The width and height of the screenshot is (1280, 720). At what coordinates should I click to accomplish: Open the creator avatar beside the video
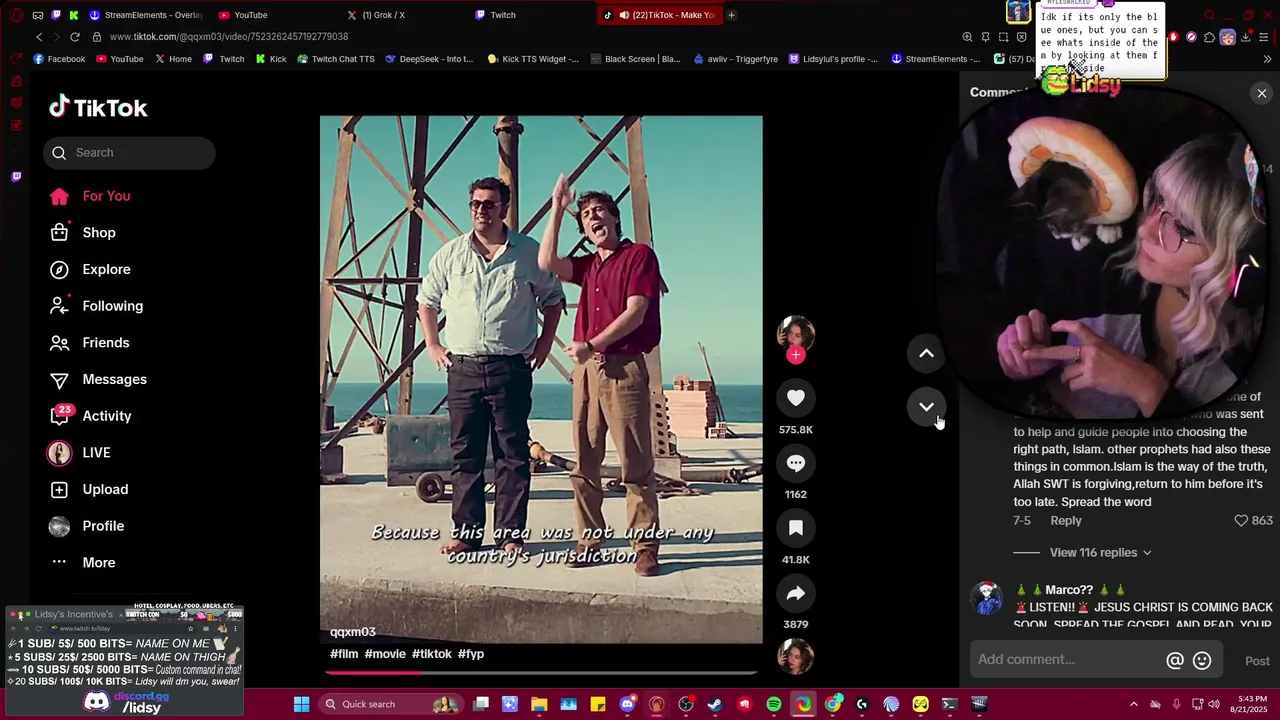click(x=796, y=334)
